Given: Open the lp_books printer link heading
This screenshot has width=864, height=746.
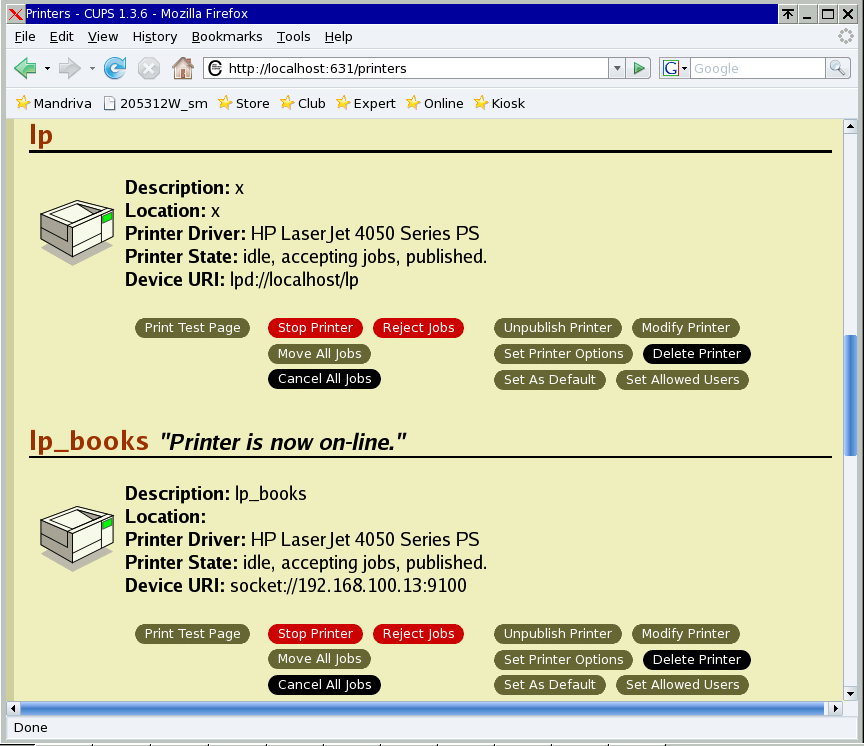Looking at the screenshot, I should click(89, 441).
